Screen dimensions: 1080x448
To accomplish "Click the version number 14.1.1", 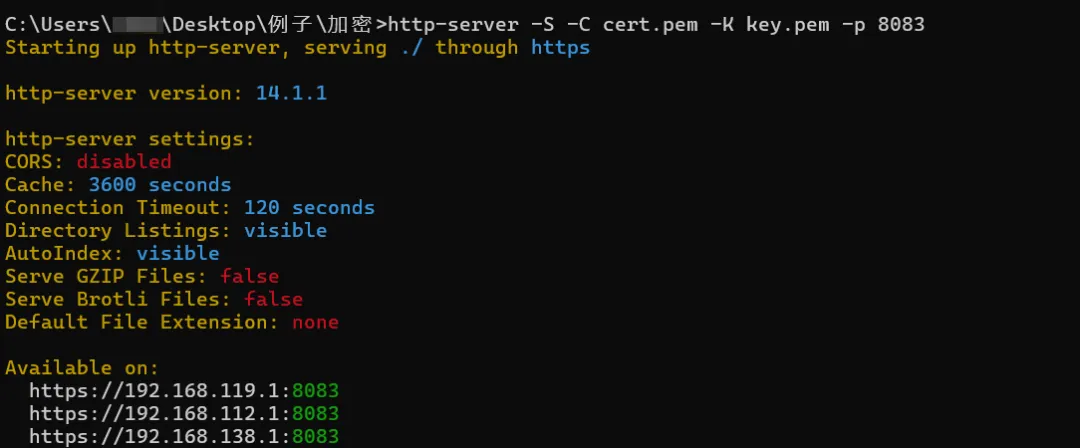I will [291, 94].
